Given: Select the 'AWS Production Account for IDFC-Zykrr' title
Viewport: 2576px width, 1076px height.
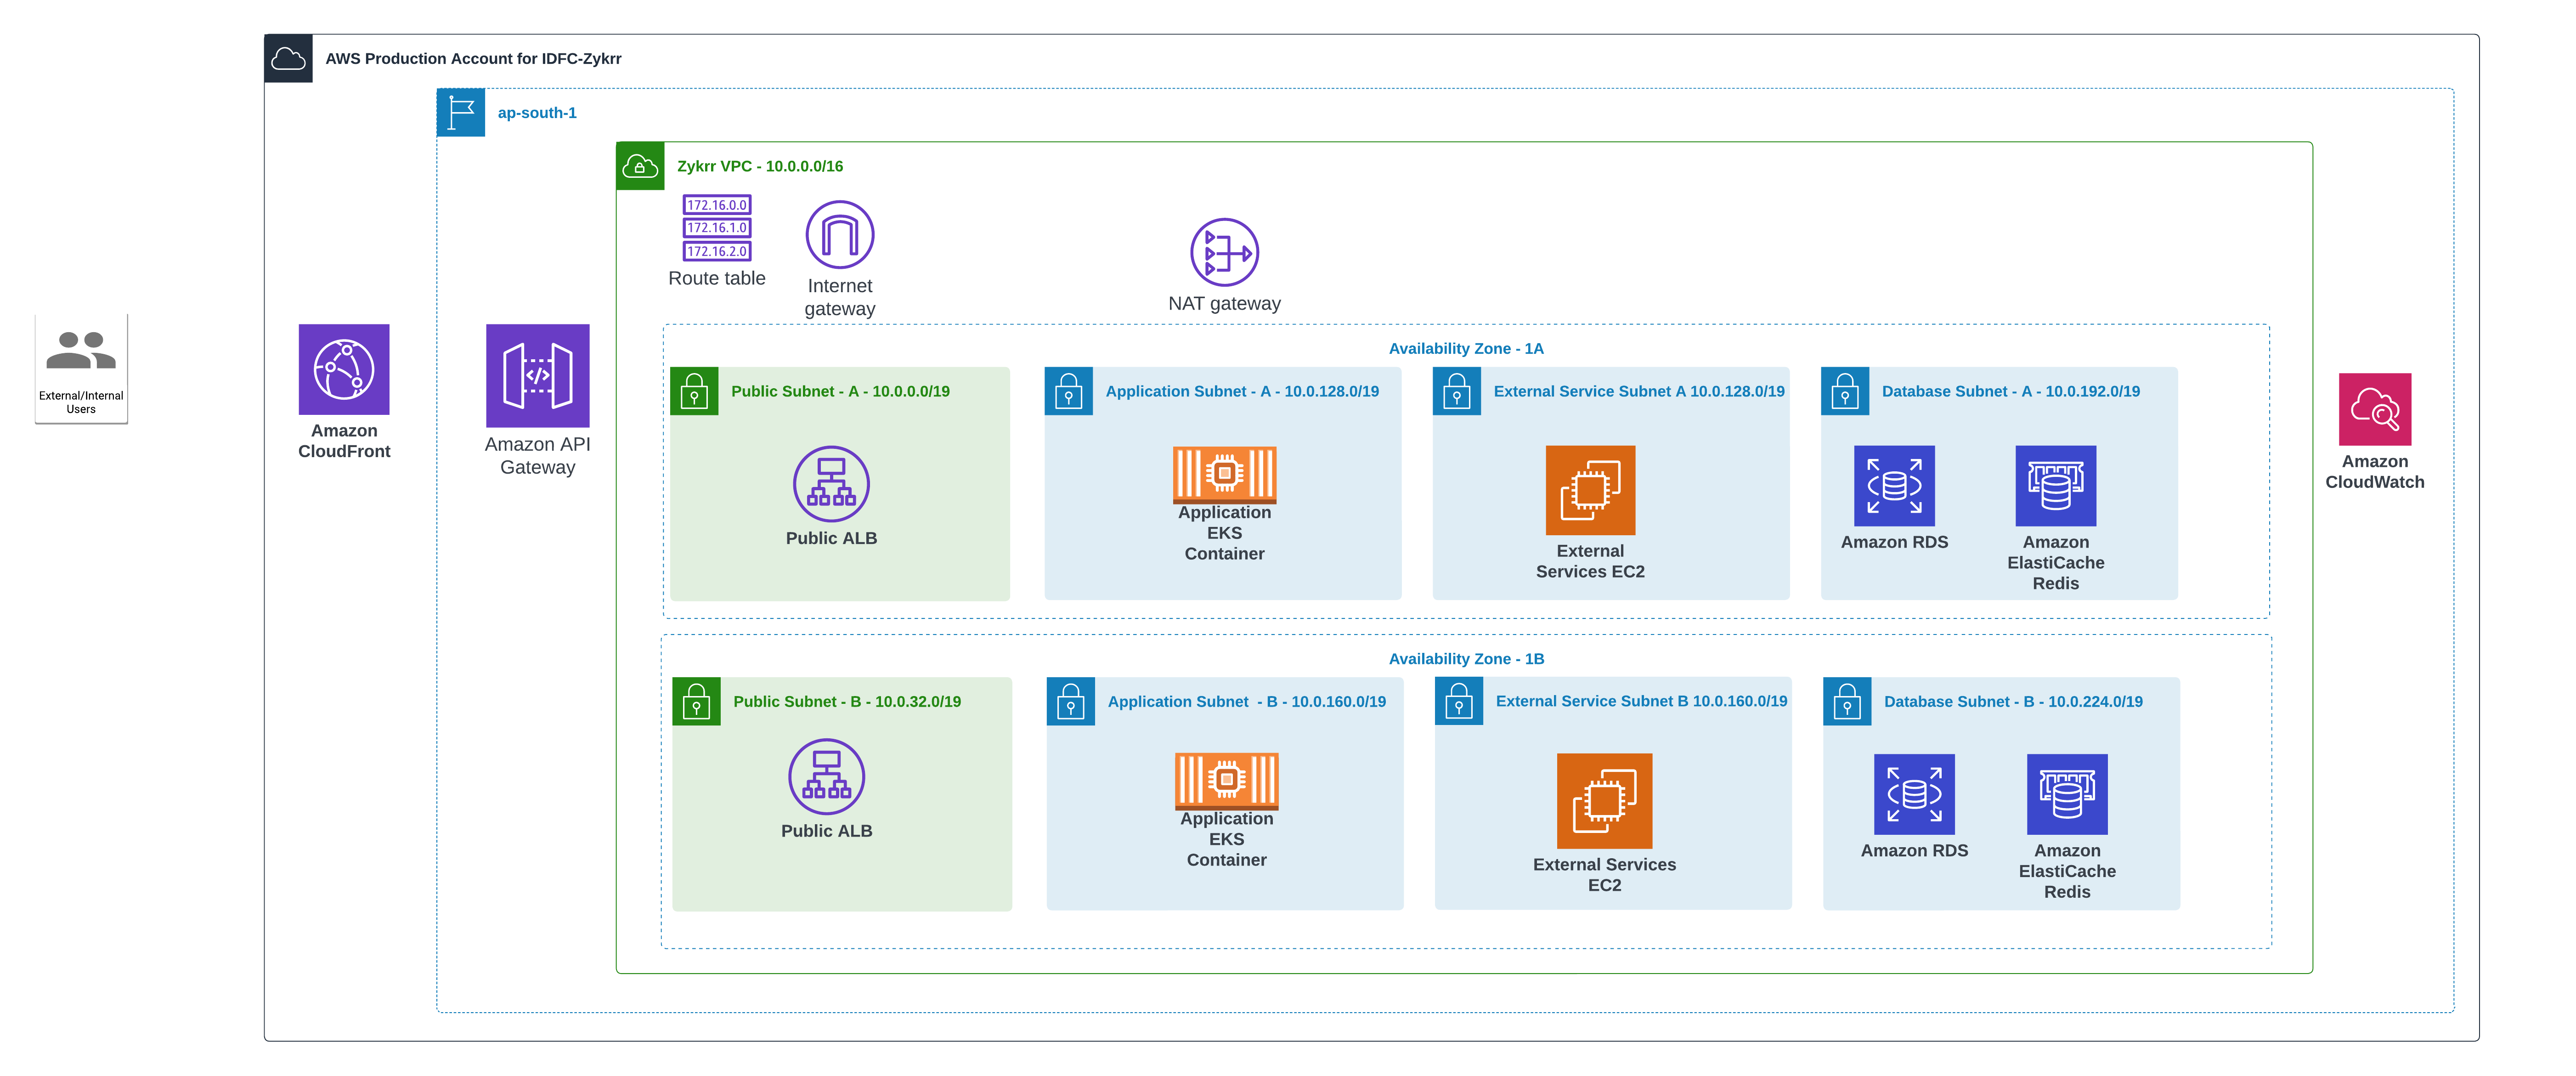Looking at the screenshot, I should pyautogui.click(x=473, y=59).
